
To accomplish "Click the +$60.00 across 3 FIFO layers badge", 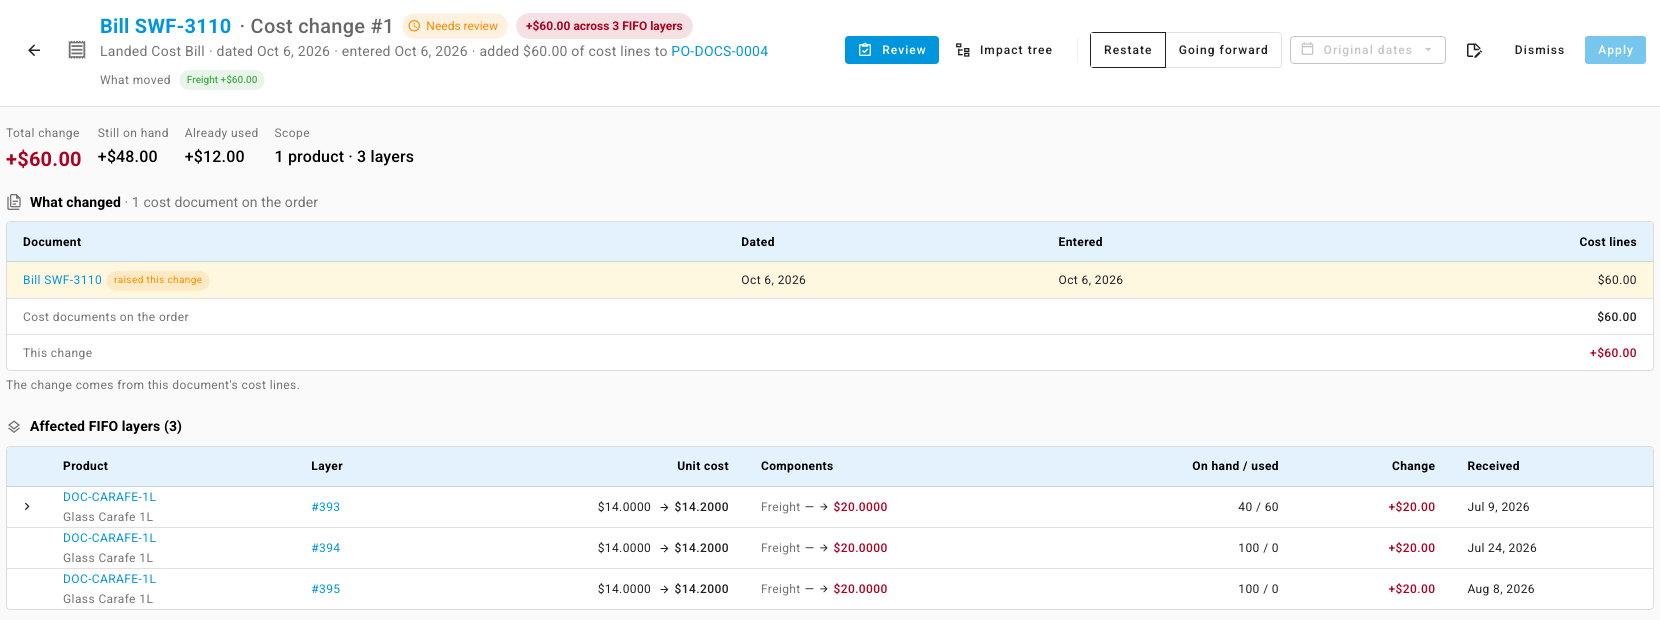I will [604, 26].
